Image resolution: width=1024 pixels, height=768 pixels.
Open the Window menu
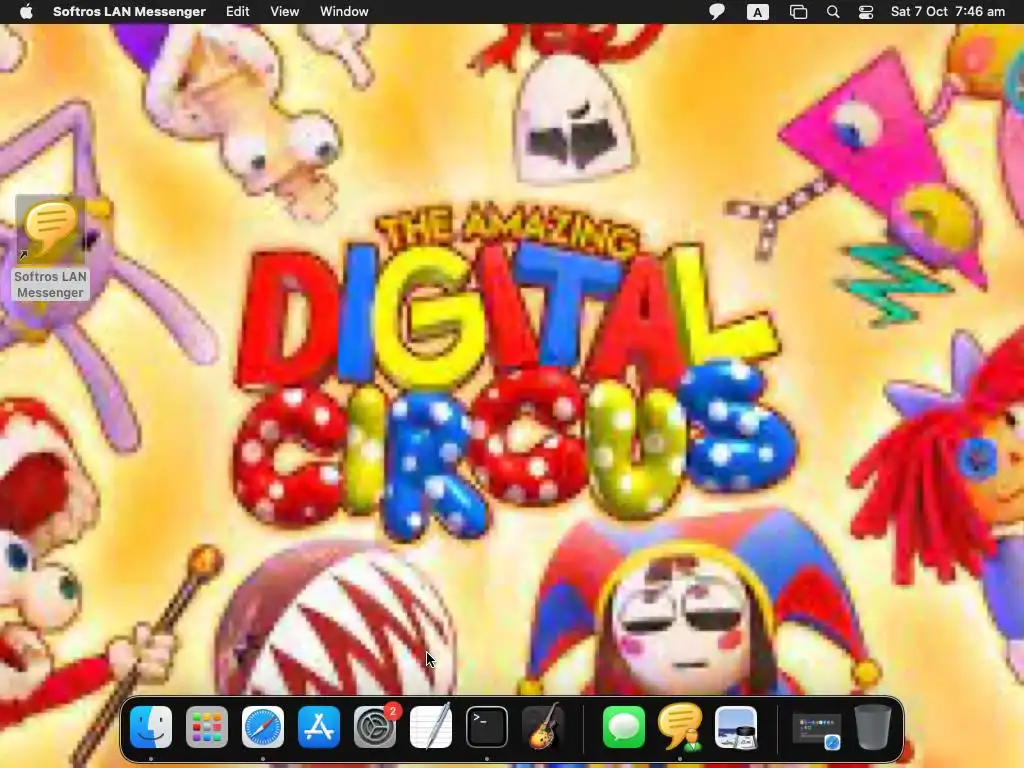click(x=344, y=11)
